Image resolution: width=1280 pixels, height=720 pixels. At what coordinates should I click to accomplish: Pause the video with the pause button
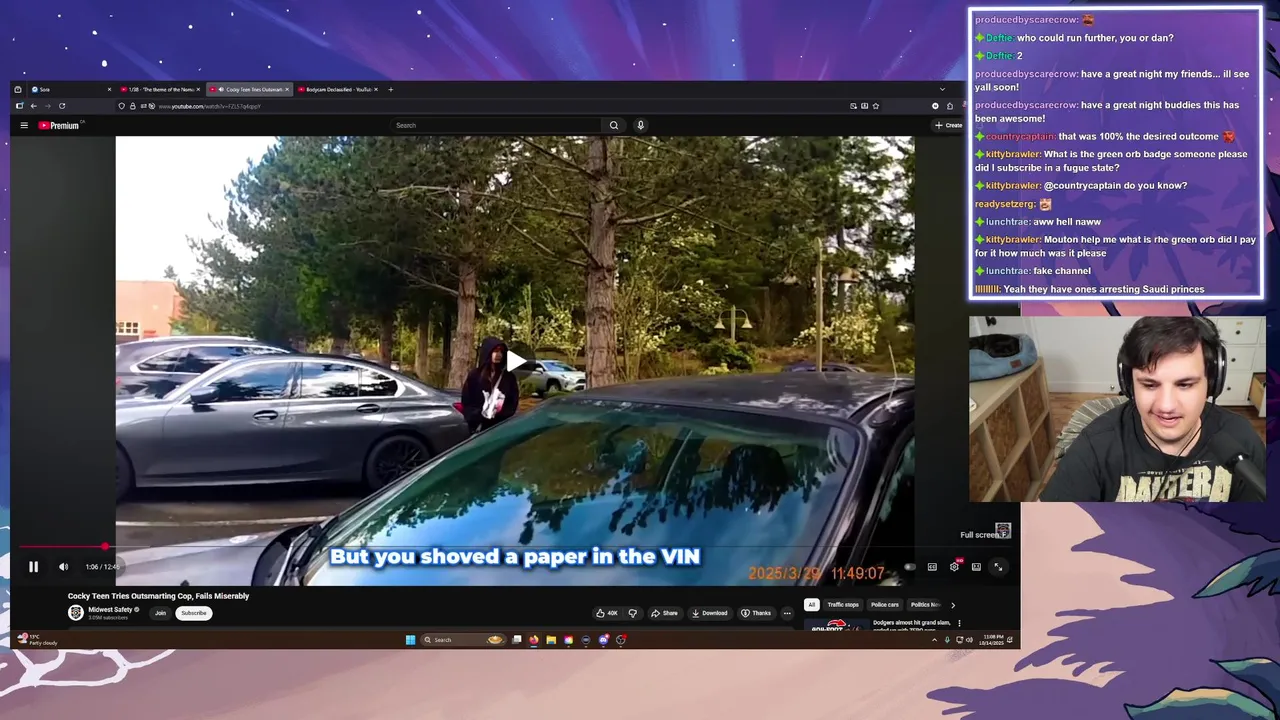click(33, 567)
